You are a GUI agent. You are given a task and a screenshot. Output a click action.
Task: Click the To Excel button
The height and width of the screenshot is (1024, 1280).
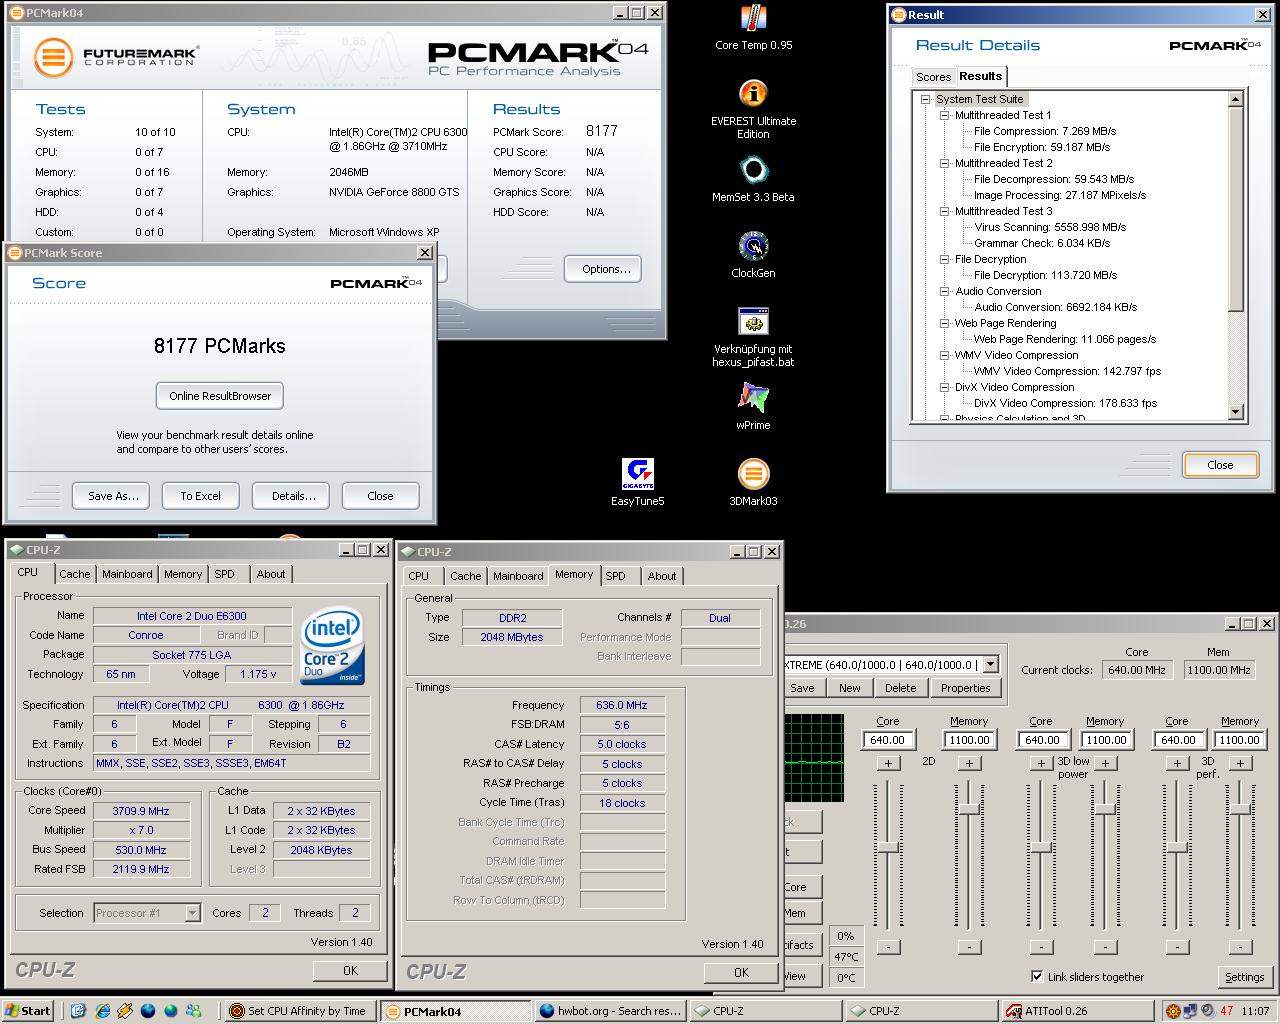200,496
